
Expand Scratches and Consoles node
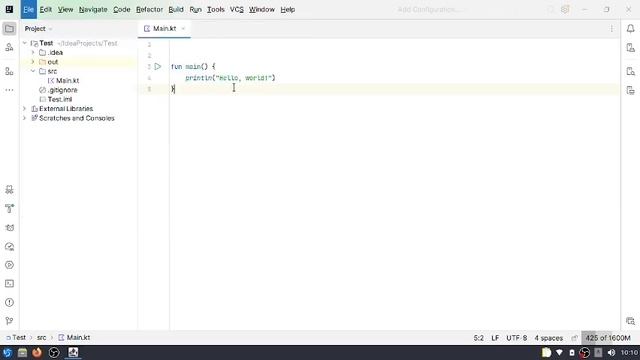click(24, 118)
